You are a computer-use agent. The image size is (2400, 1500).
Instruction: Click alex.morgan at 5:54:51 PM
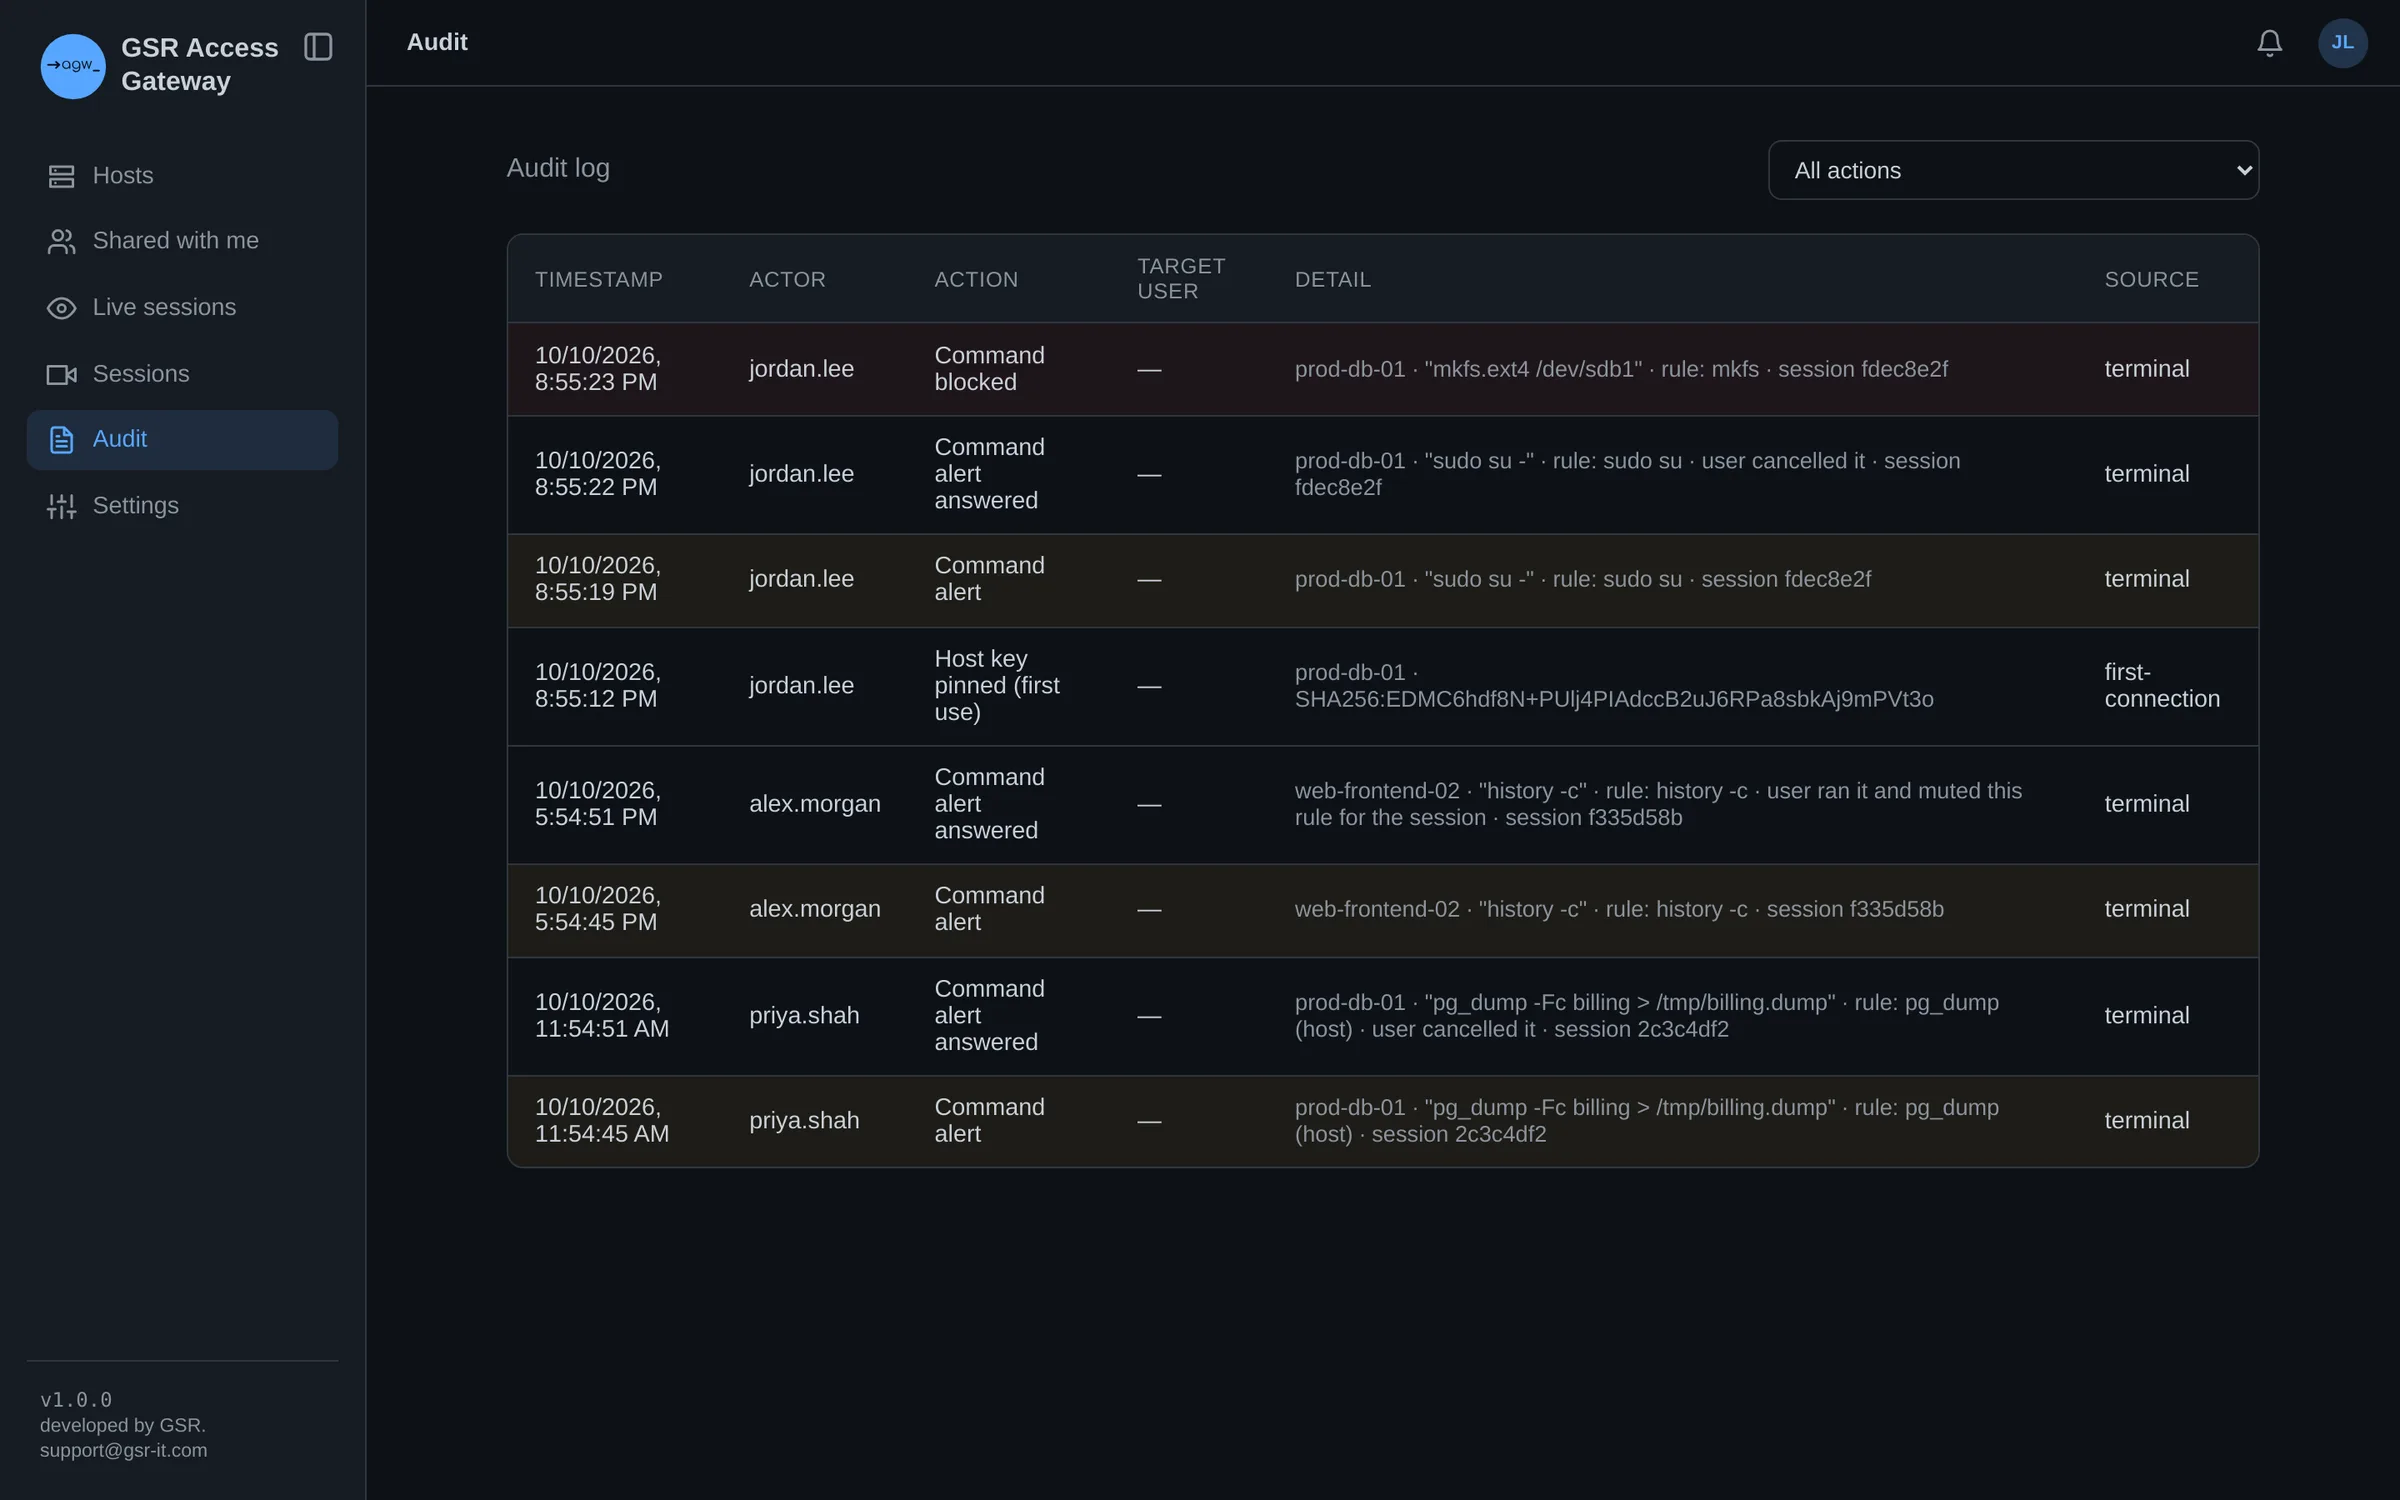tap(814, 804)
